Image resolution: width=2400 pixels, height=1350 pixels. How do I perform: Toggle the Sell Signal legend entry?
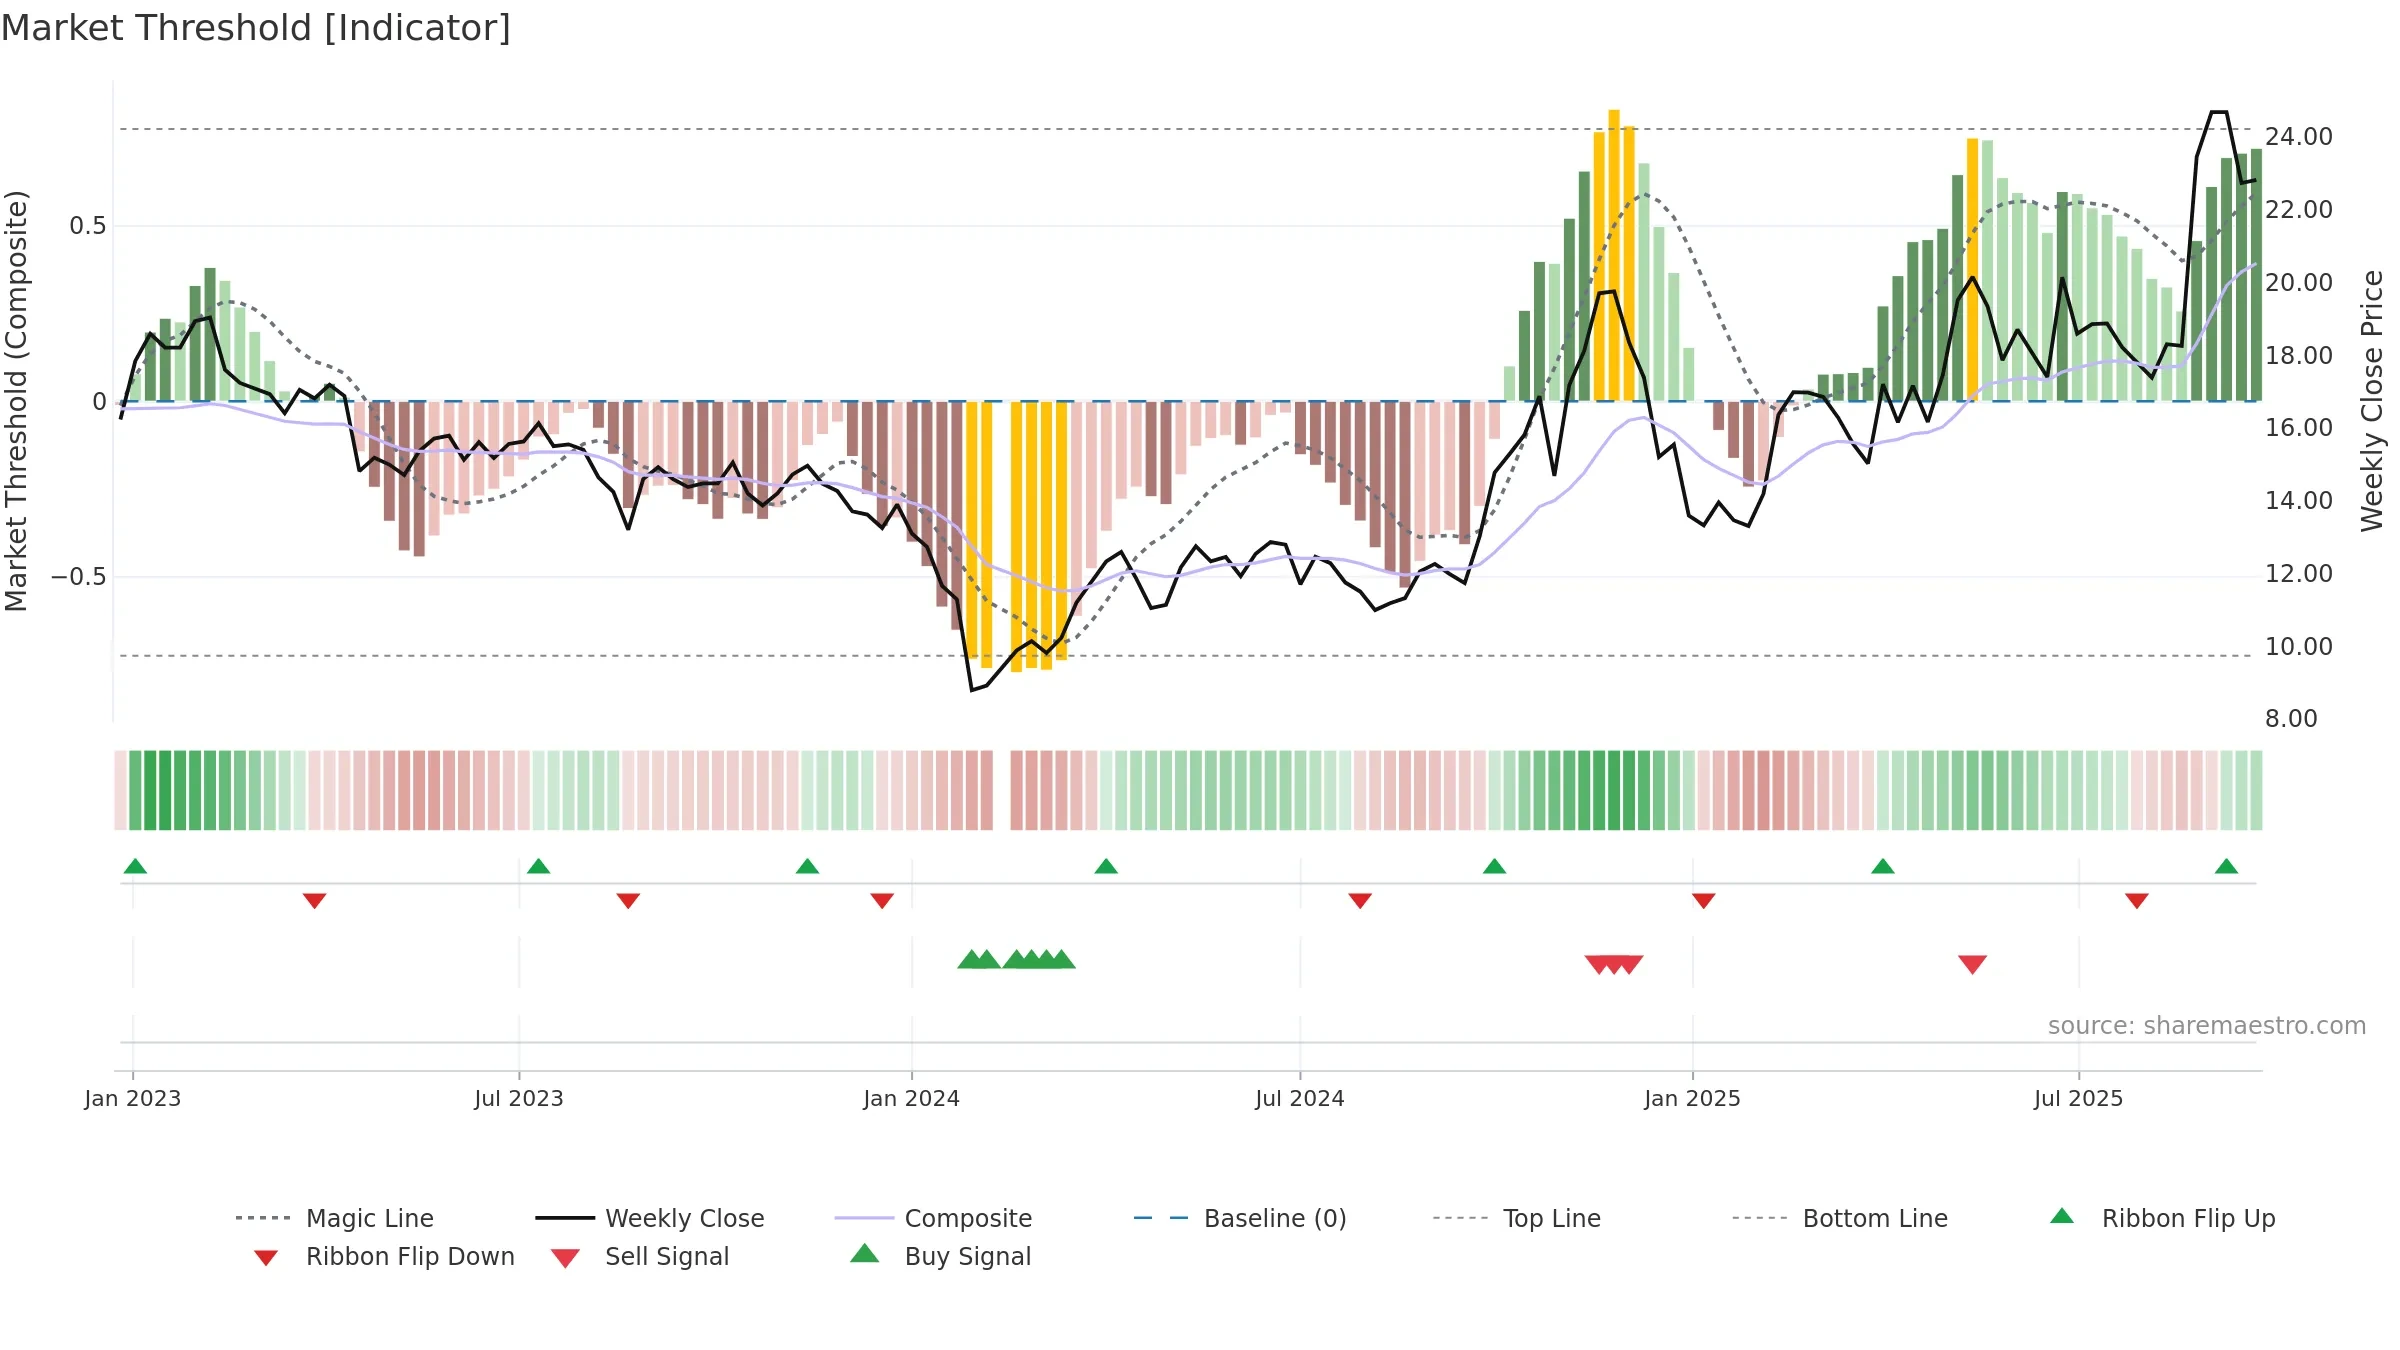[x=640, y=1256]
